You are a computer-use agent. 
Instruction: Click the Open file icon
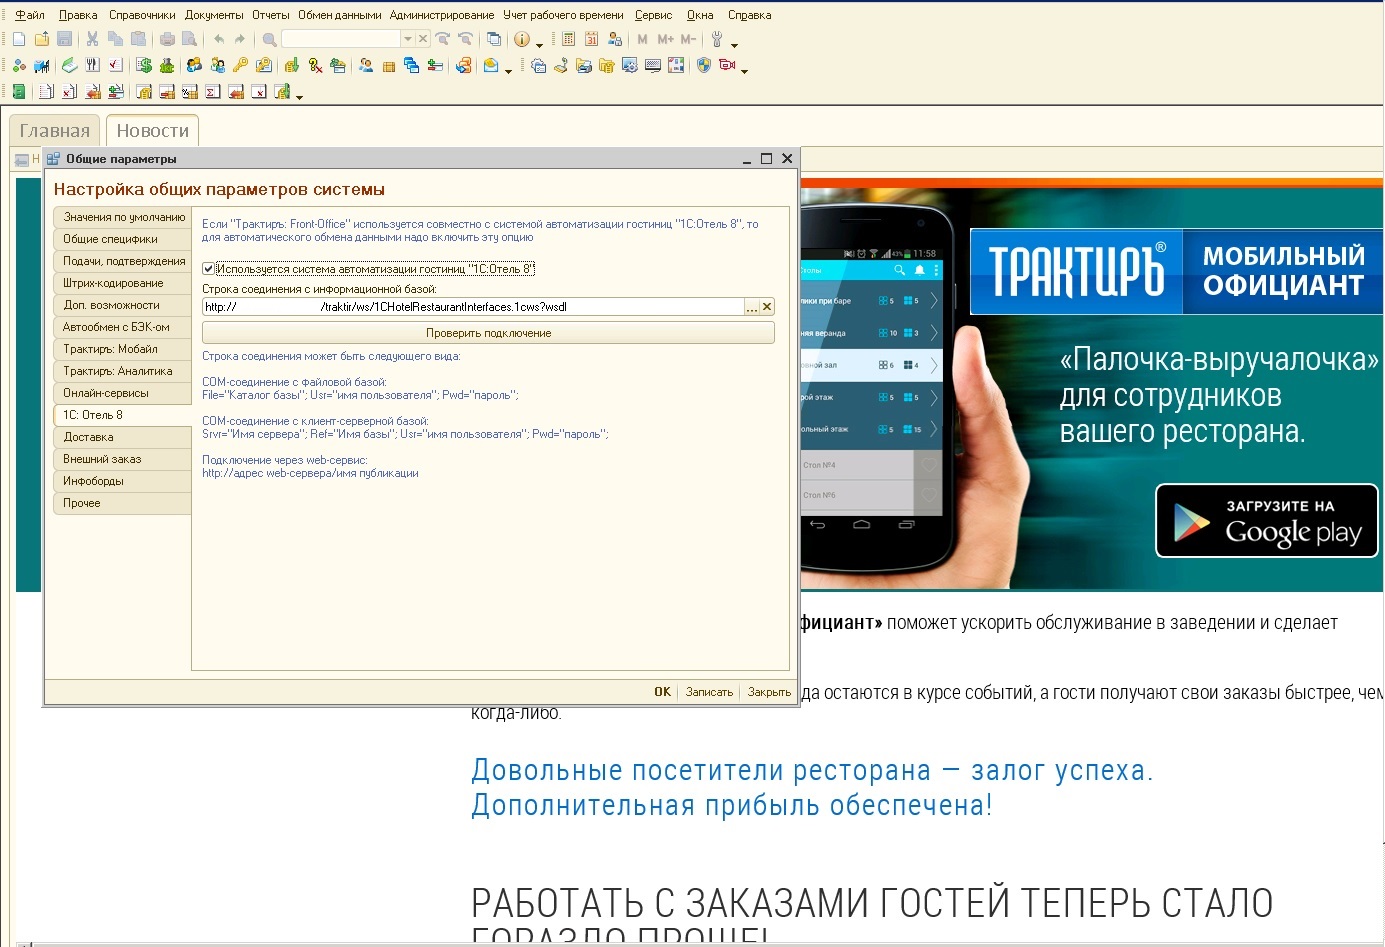click(42, 39)
